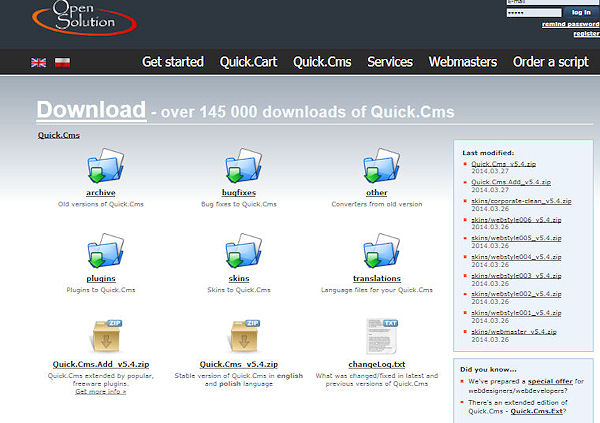Click the Get more info link
The image size is (600, 423).
pos(101,392)
